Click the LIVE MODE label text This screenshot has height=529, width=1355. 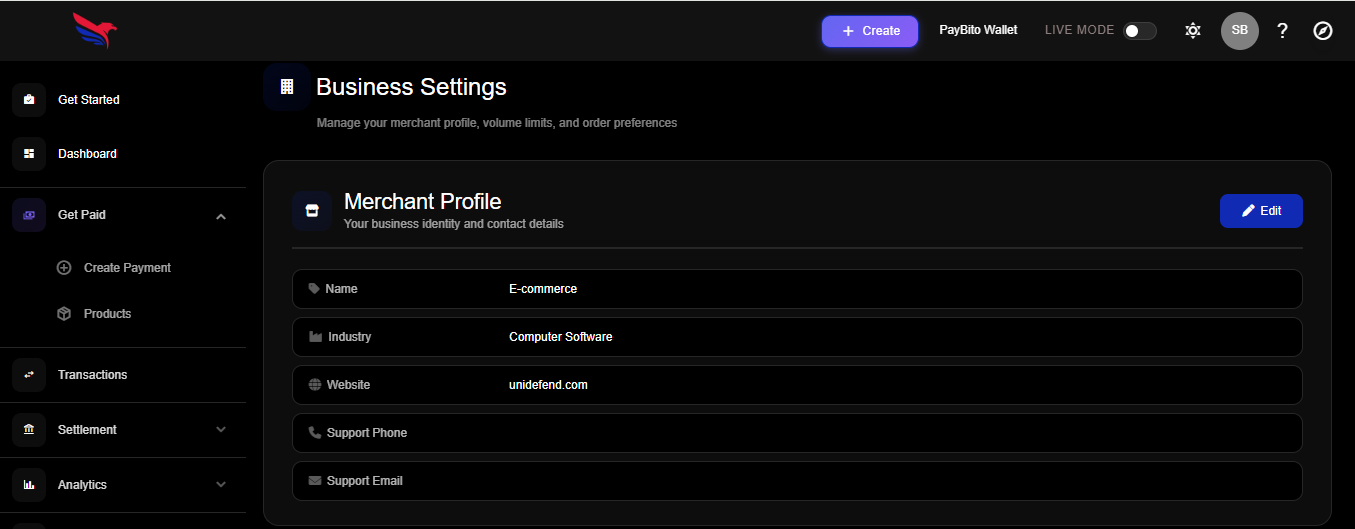click(1079, 30)
